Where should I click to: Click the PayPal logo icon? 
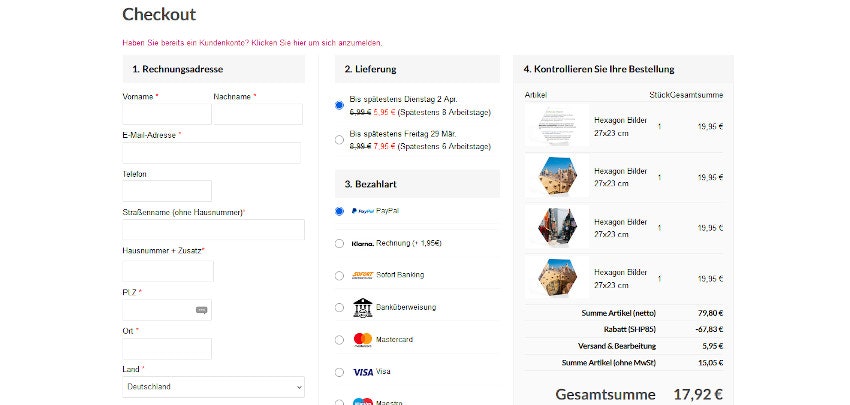coord(361,211)
